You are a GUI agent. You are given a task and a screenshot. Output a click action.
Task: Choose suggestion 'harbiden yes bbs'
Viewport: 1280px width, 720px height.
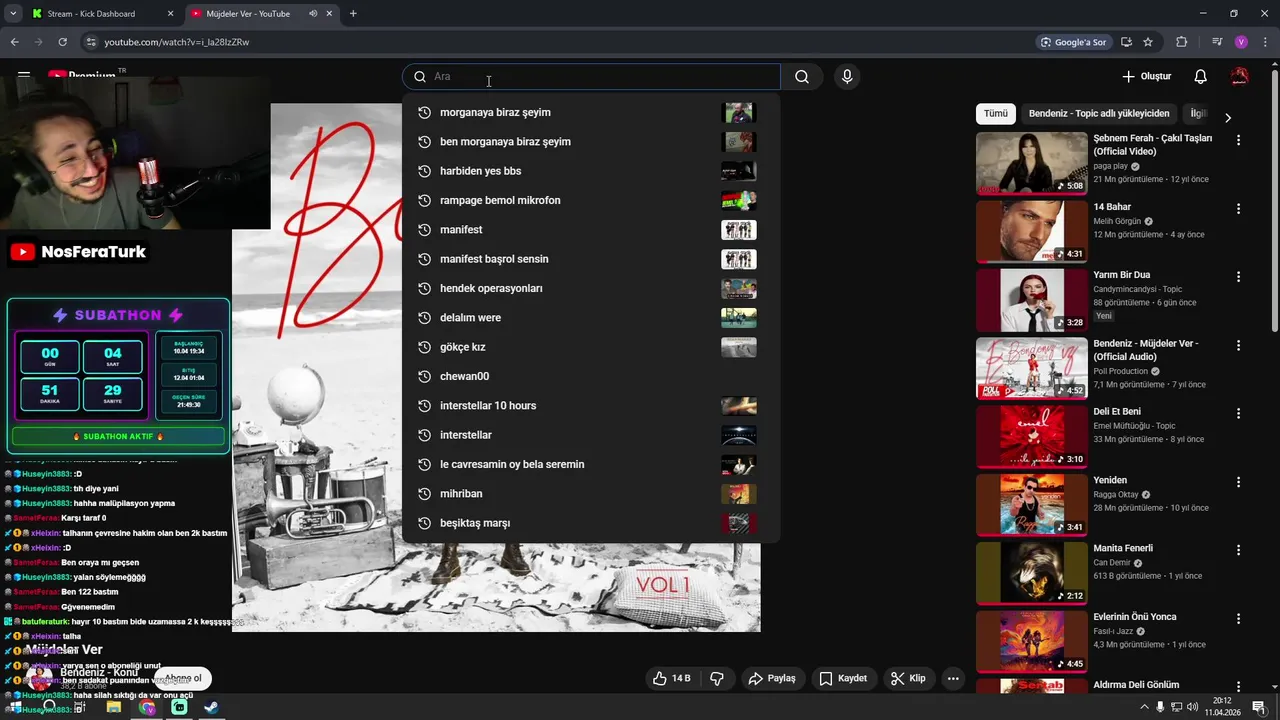pos(591,171)
